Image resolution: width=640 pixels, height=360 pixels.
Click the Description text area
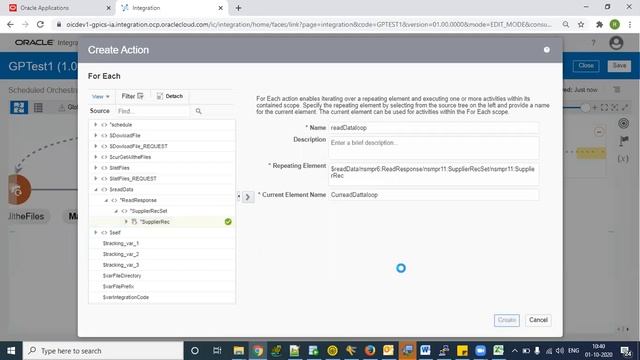(x=433, y=147)
